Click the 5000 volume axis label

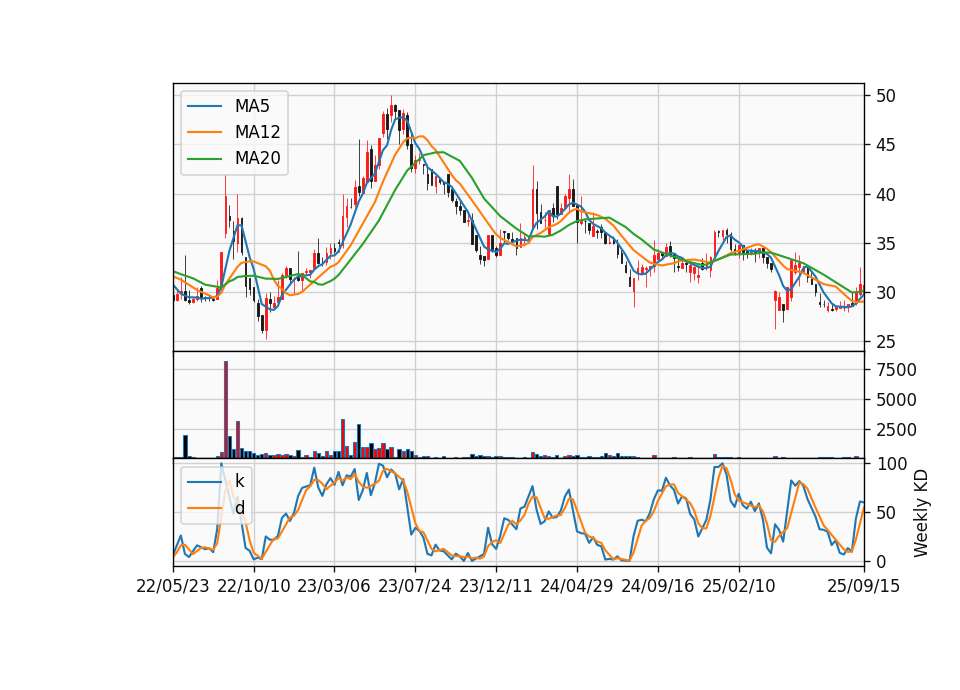point(896,400)
